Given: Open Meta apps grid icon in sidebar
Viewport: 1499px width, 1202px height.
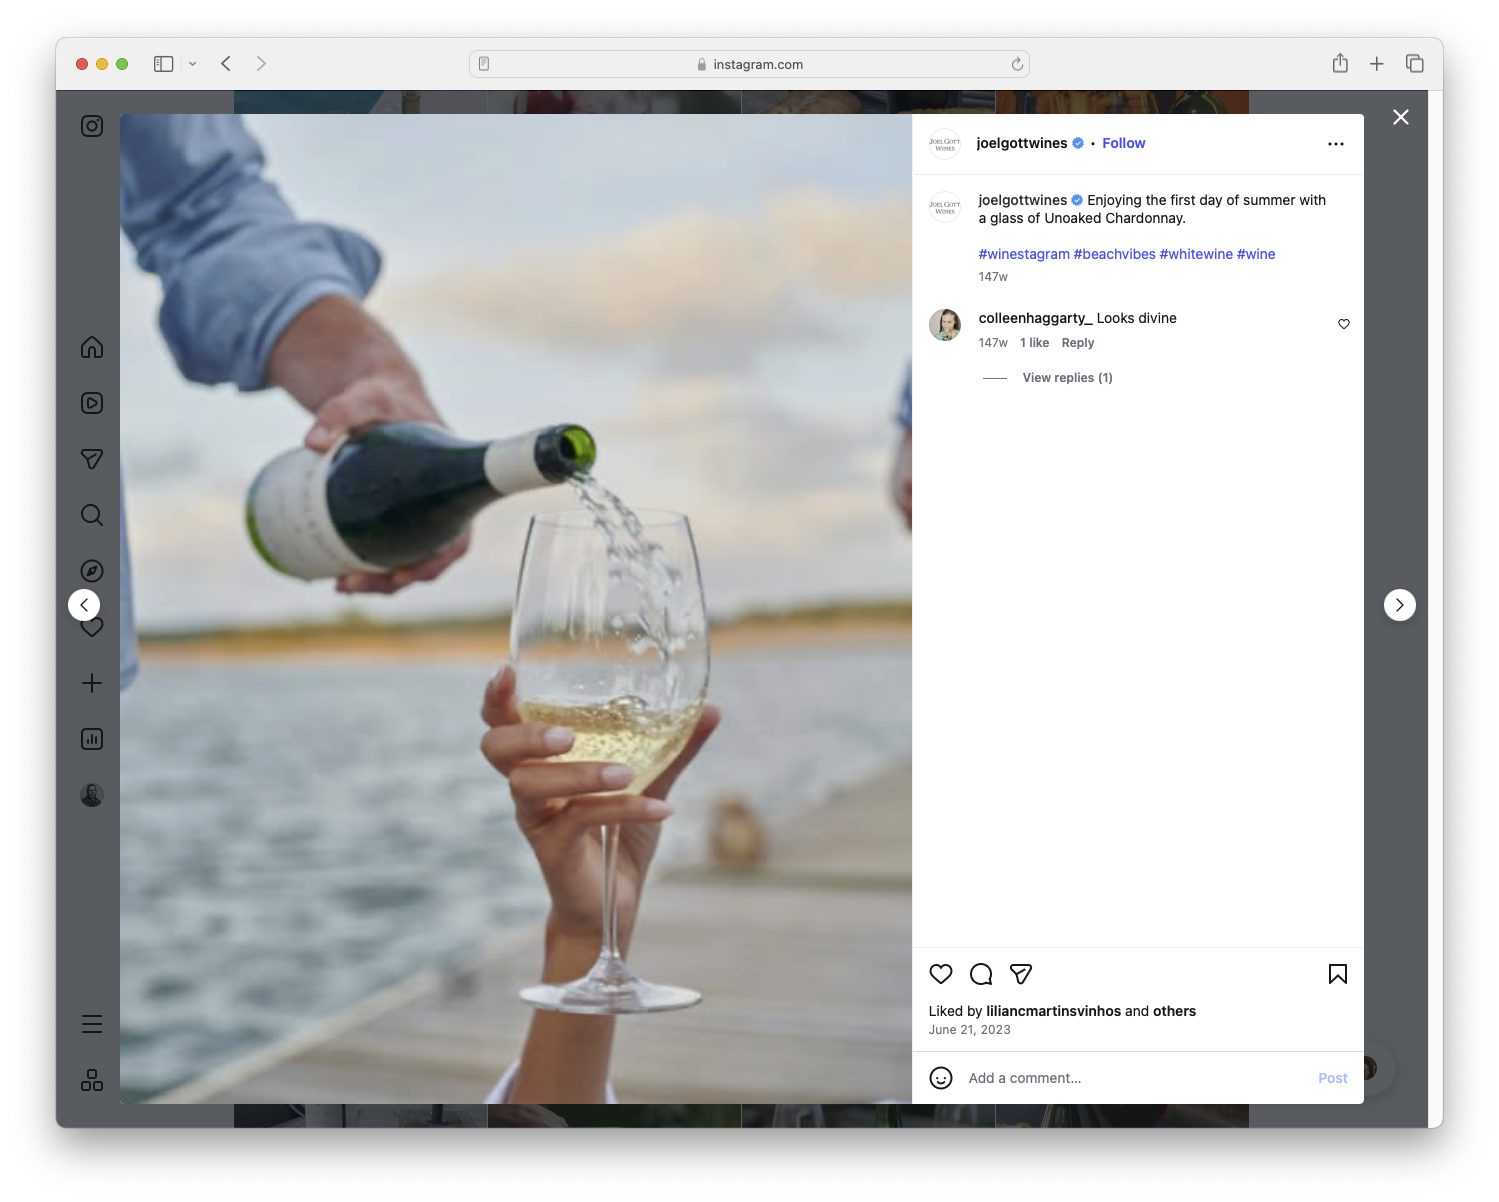Looking at the screenshot, I should click(92, 1080).
